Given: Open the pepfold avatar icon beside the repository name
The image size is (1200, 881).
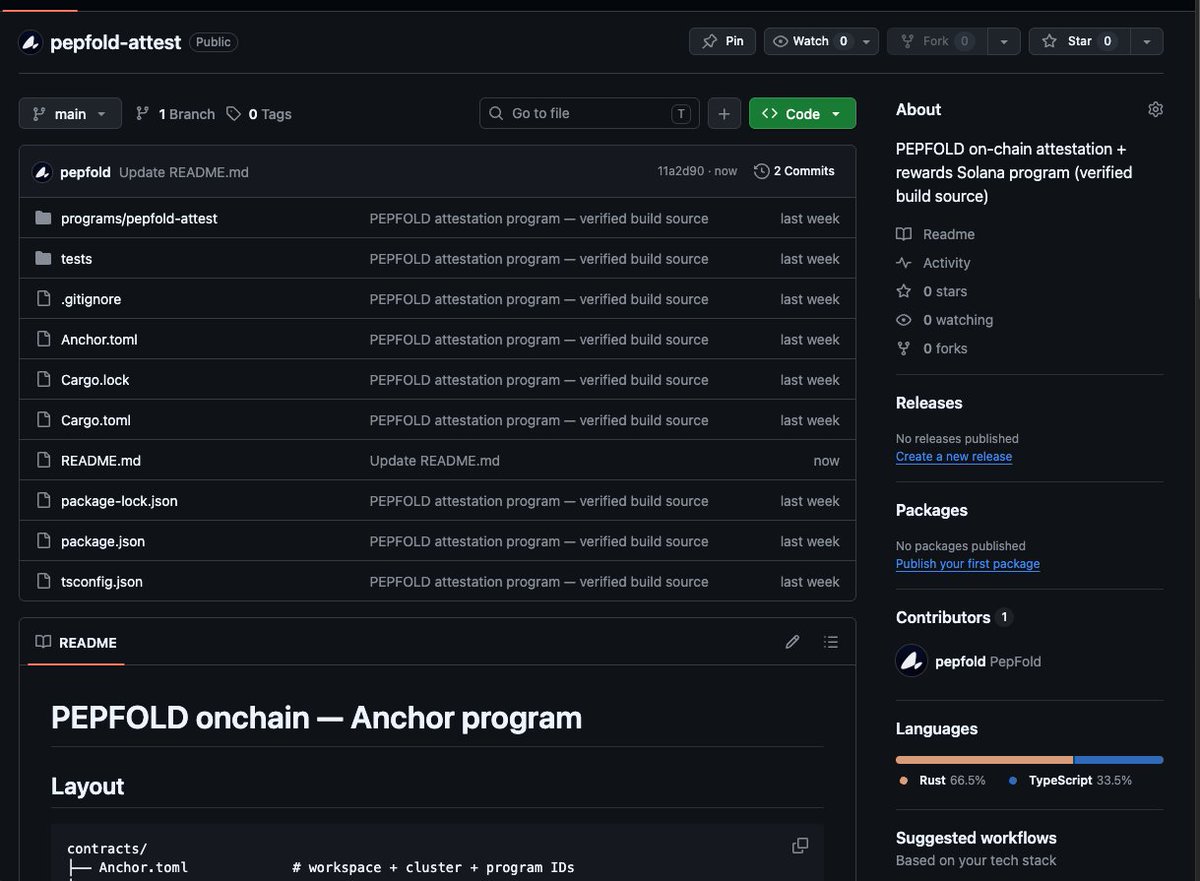Looking at the screenshot, I should [31, 42].
